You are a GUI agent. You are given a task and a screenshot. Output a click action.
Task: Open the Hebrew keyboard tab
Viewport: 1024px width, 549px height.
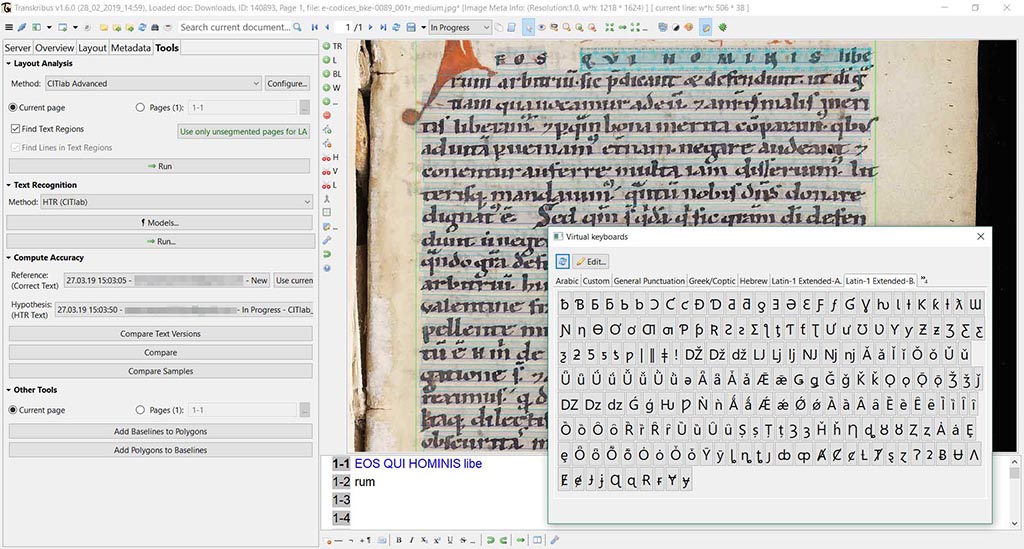pos(753,281)
